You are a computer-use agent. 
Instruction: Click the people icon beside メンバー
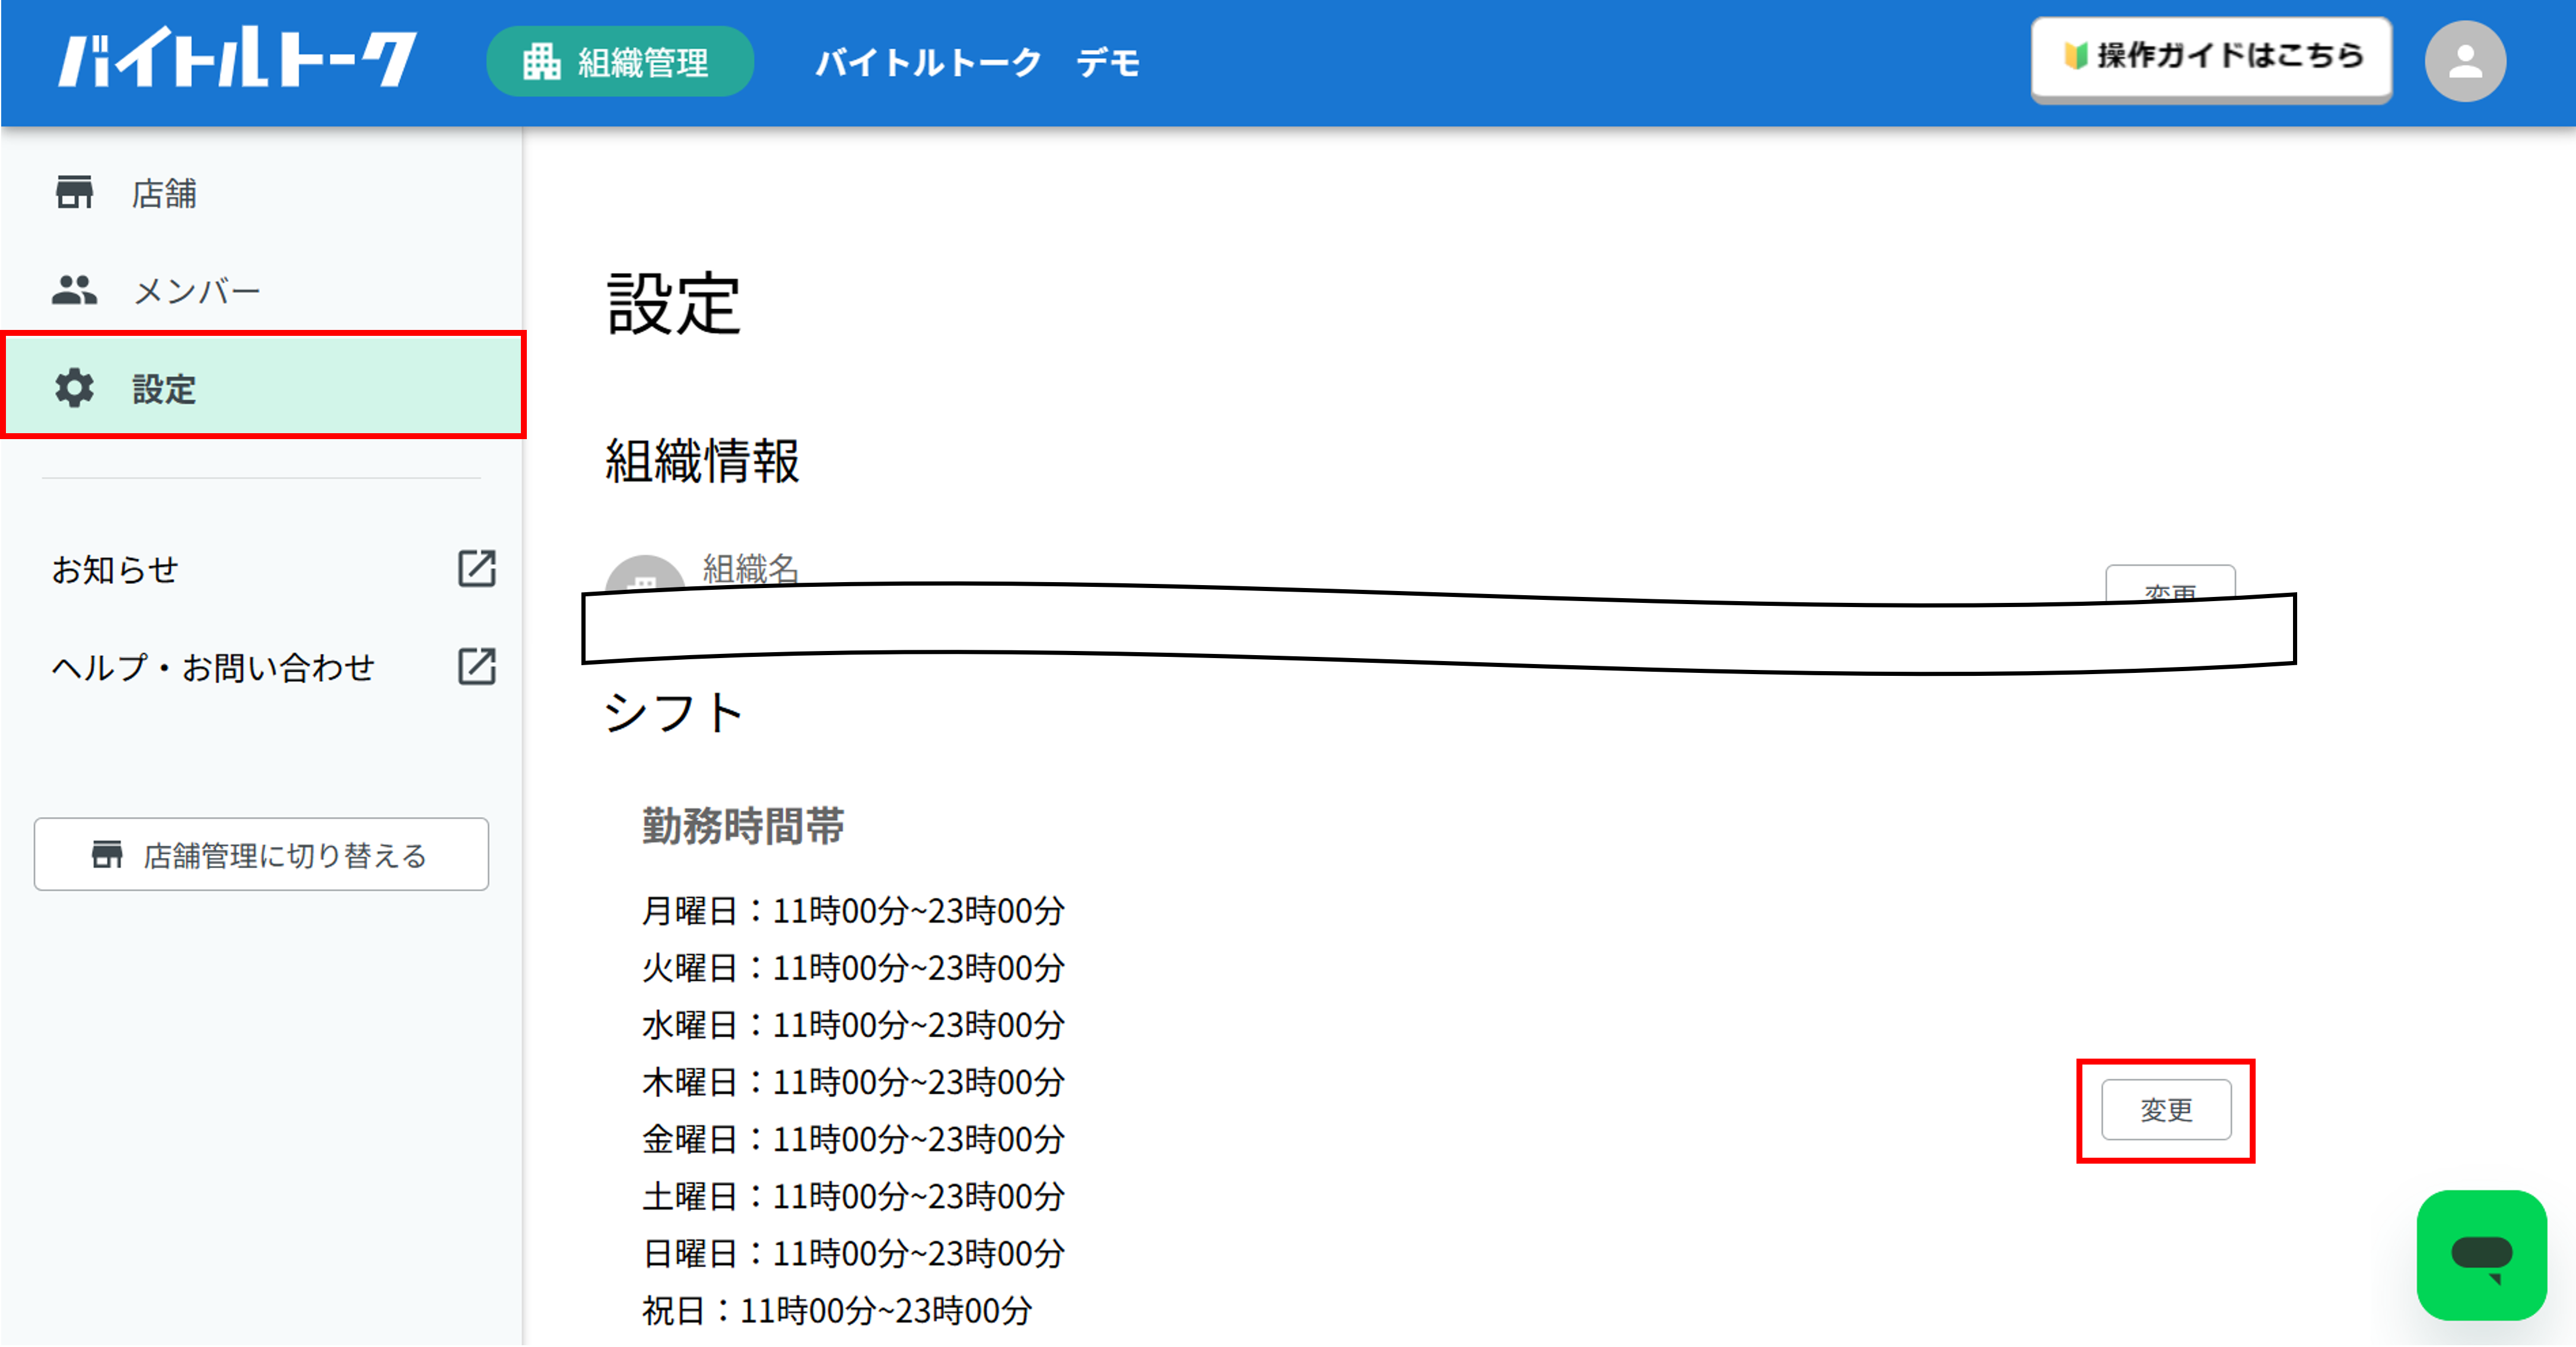[74, 290]
